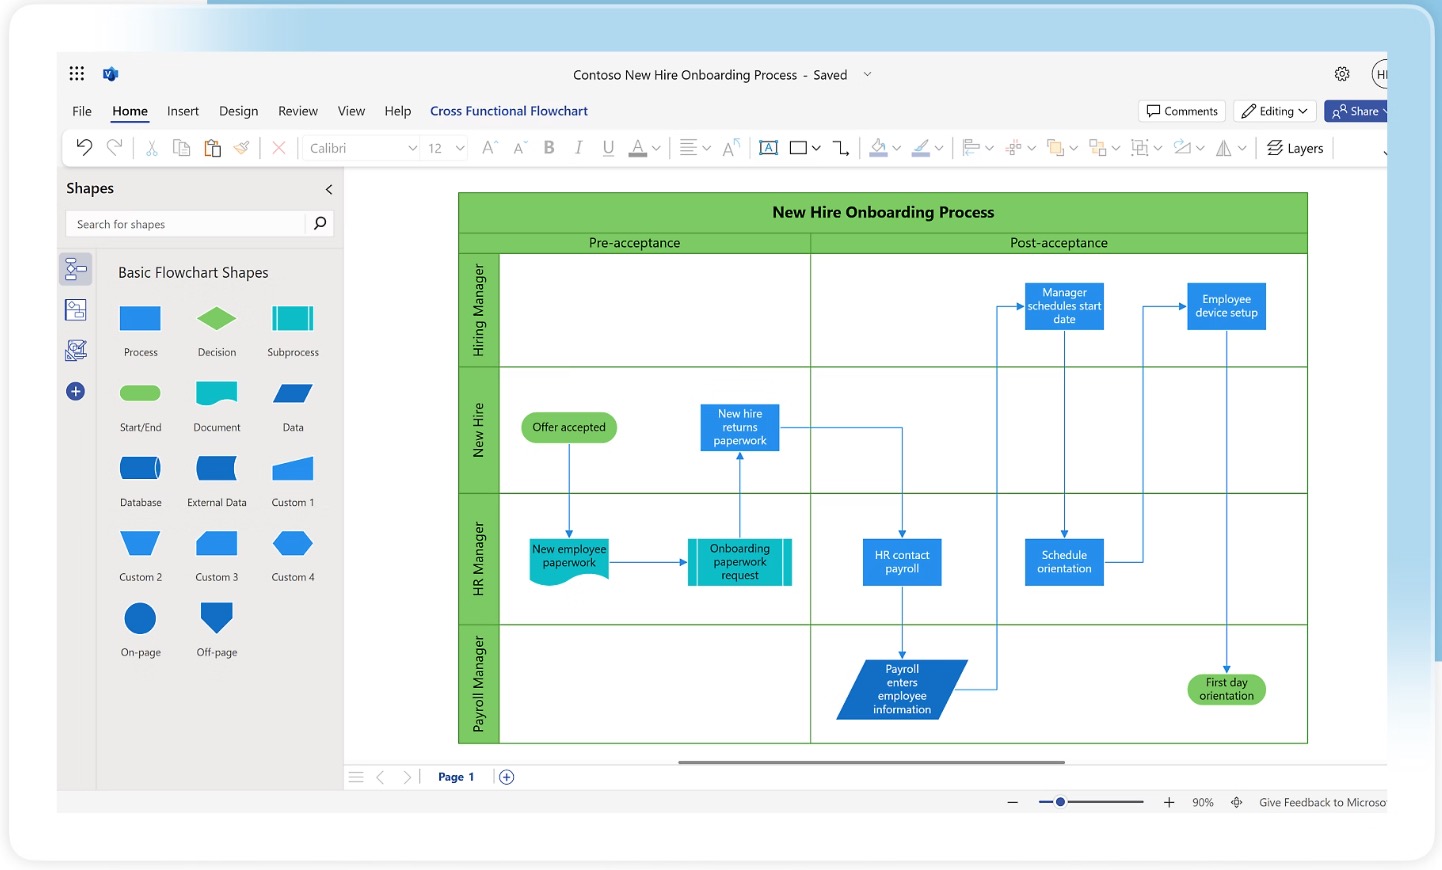Click Give Feedback to Microsoft
The image size is (1442, 870).
1323,802
